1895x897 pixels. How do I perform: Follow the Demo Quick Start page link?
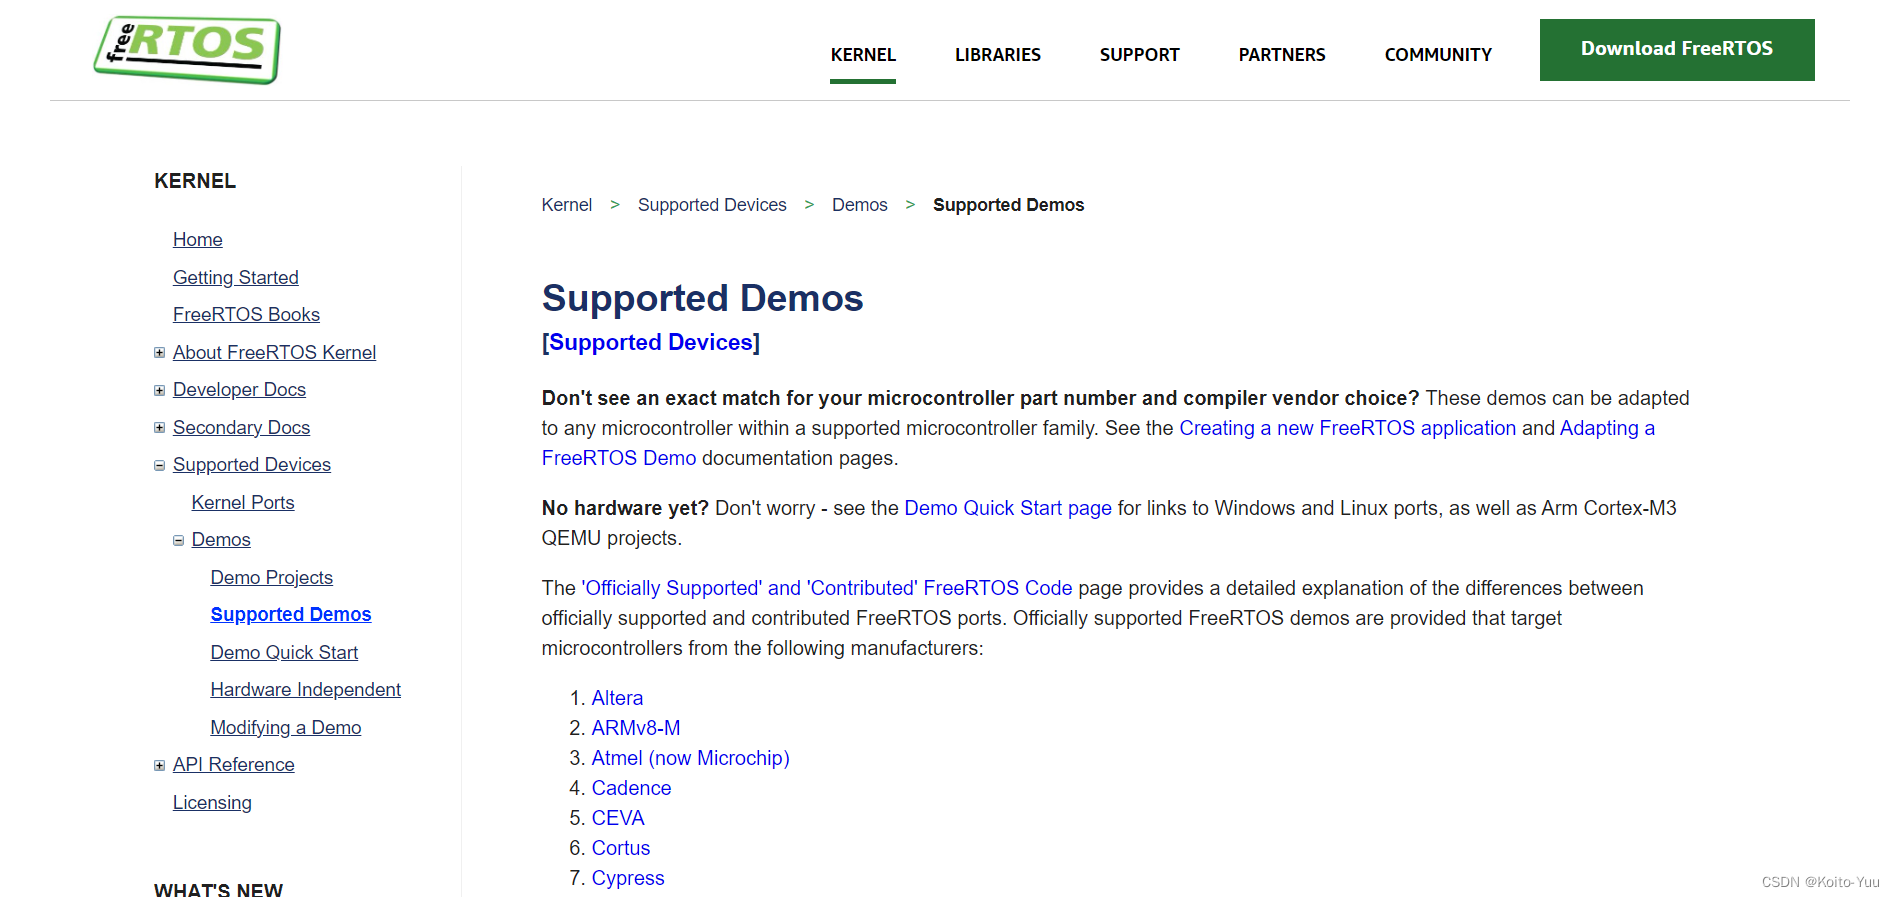(1007, 508)
